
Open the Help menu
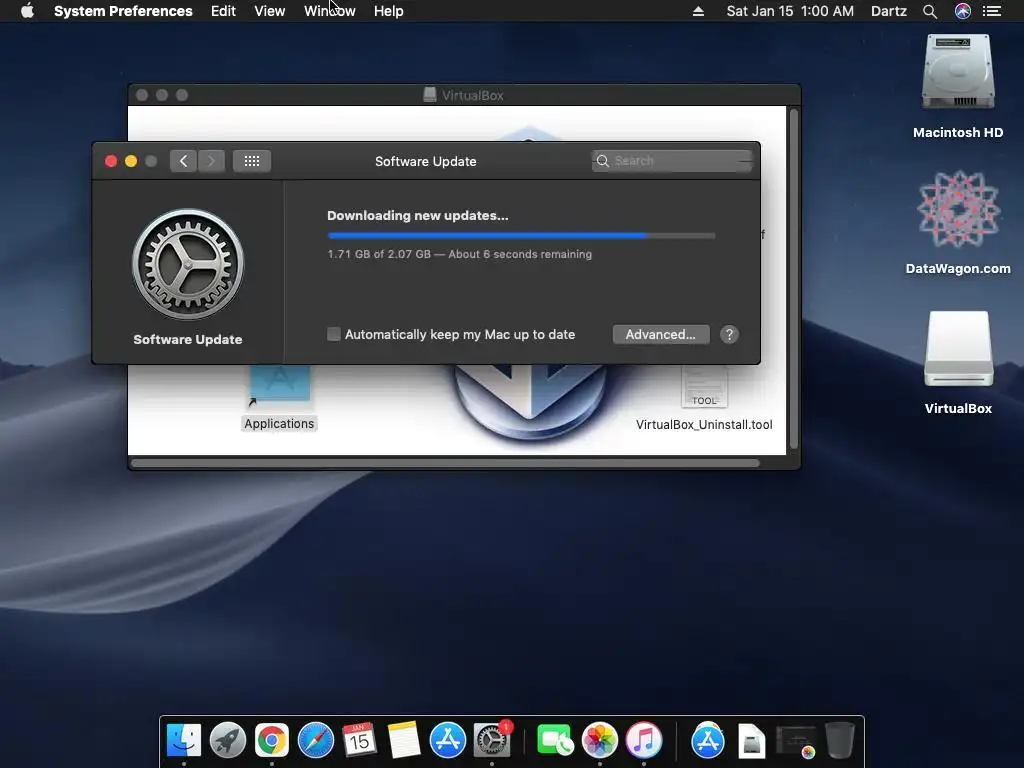(389, 11)
